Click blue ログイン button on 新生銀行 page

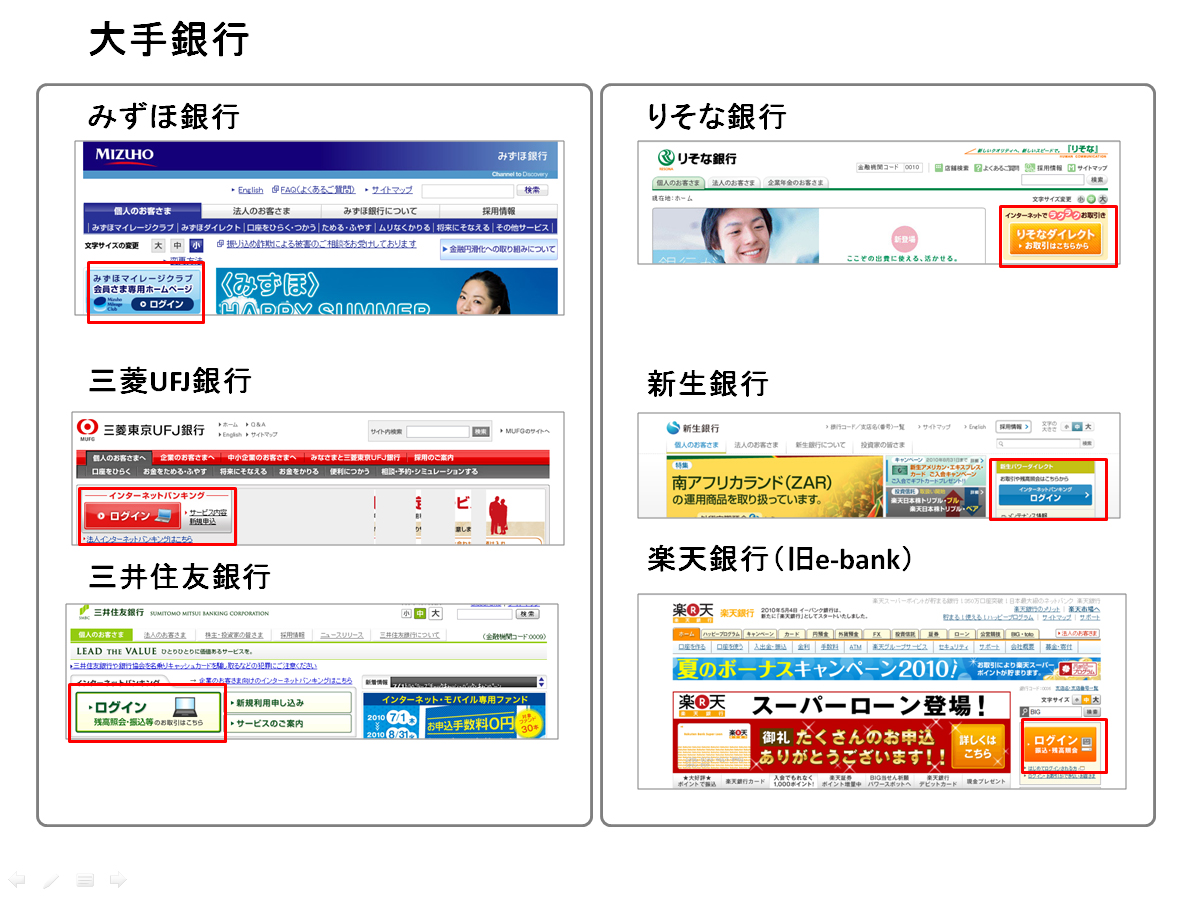(x=1045, y=495)
